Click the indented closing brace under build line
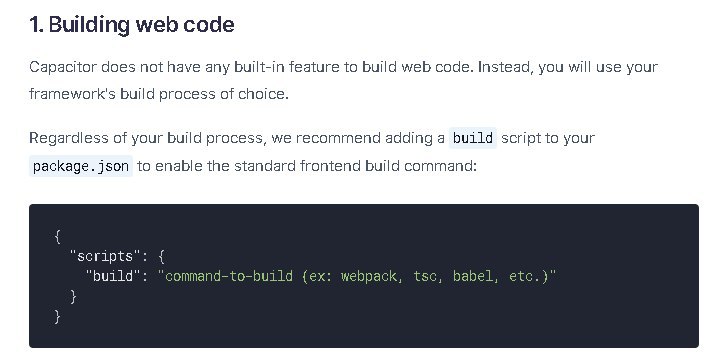The image size is (725, 363). pyautogui.click(x=73, y=296)
